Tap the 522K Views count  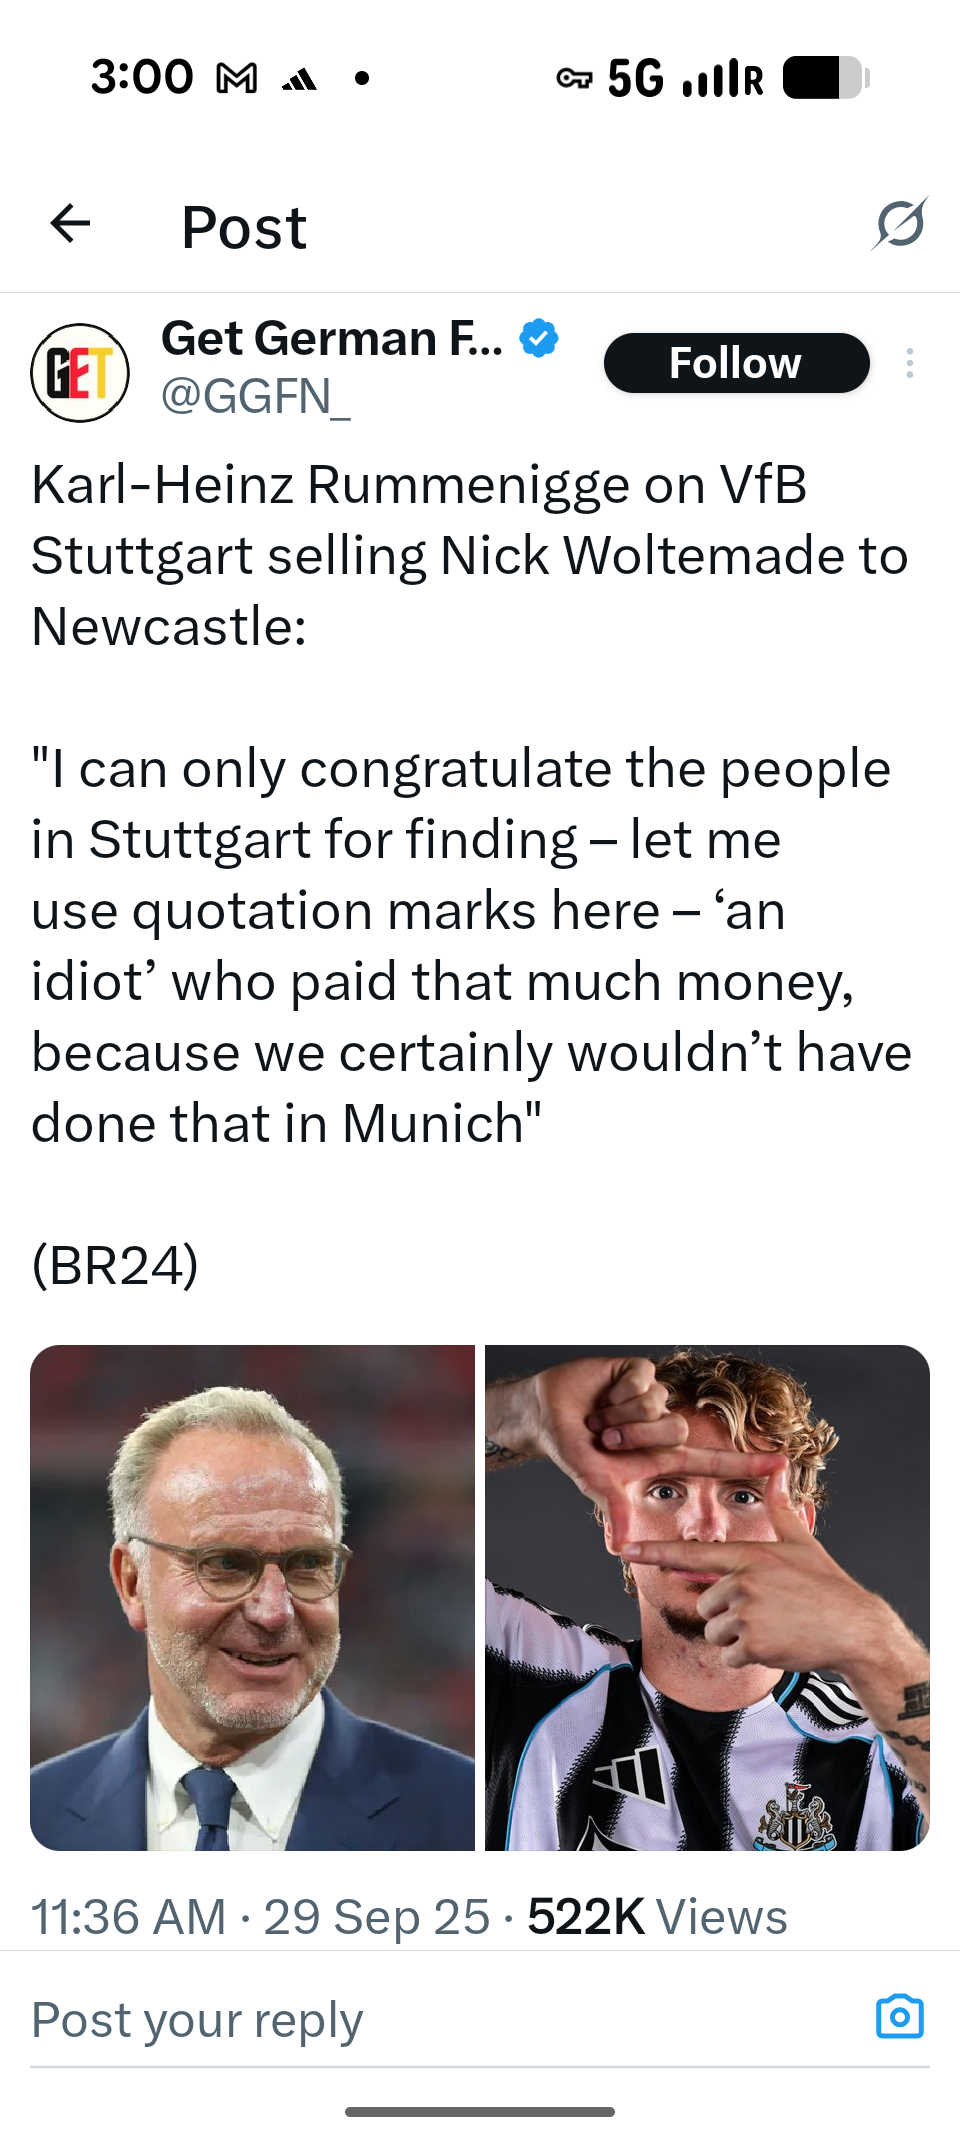(x=657, y=1917)
